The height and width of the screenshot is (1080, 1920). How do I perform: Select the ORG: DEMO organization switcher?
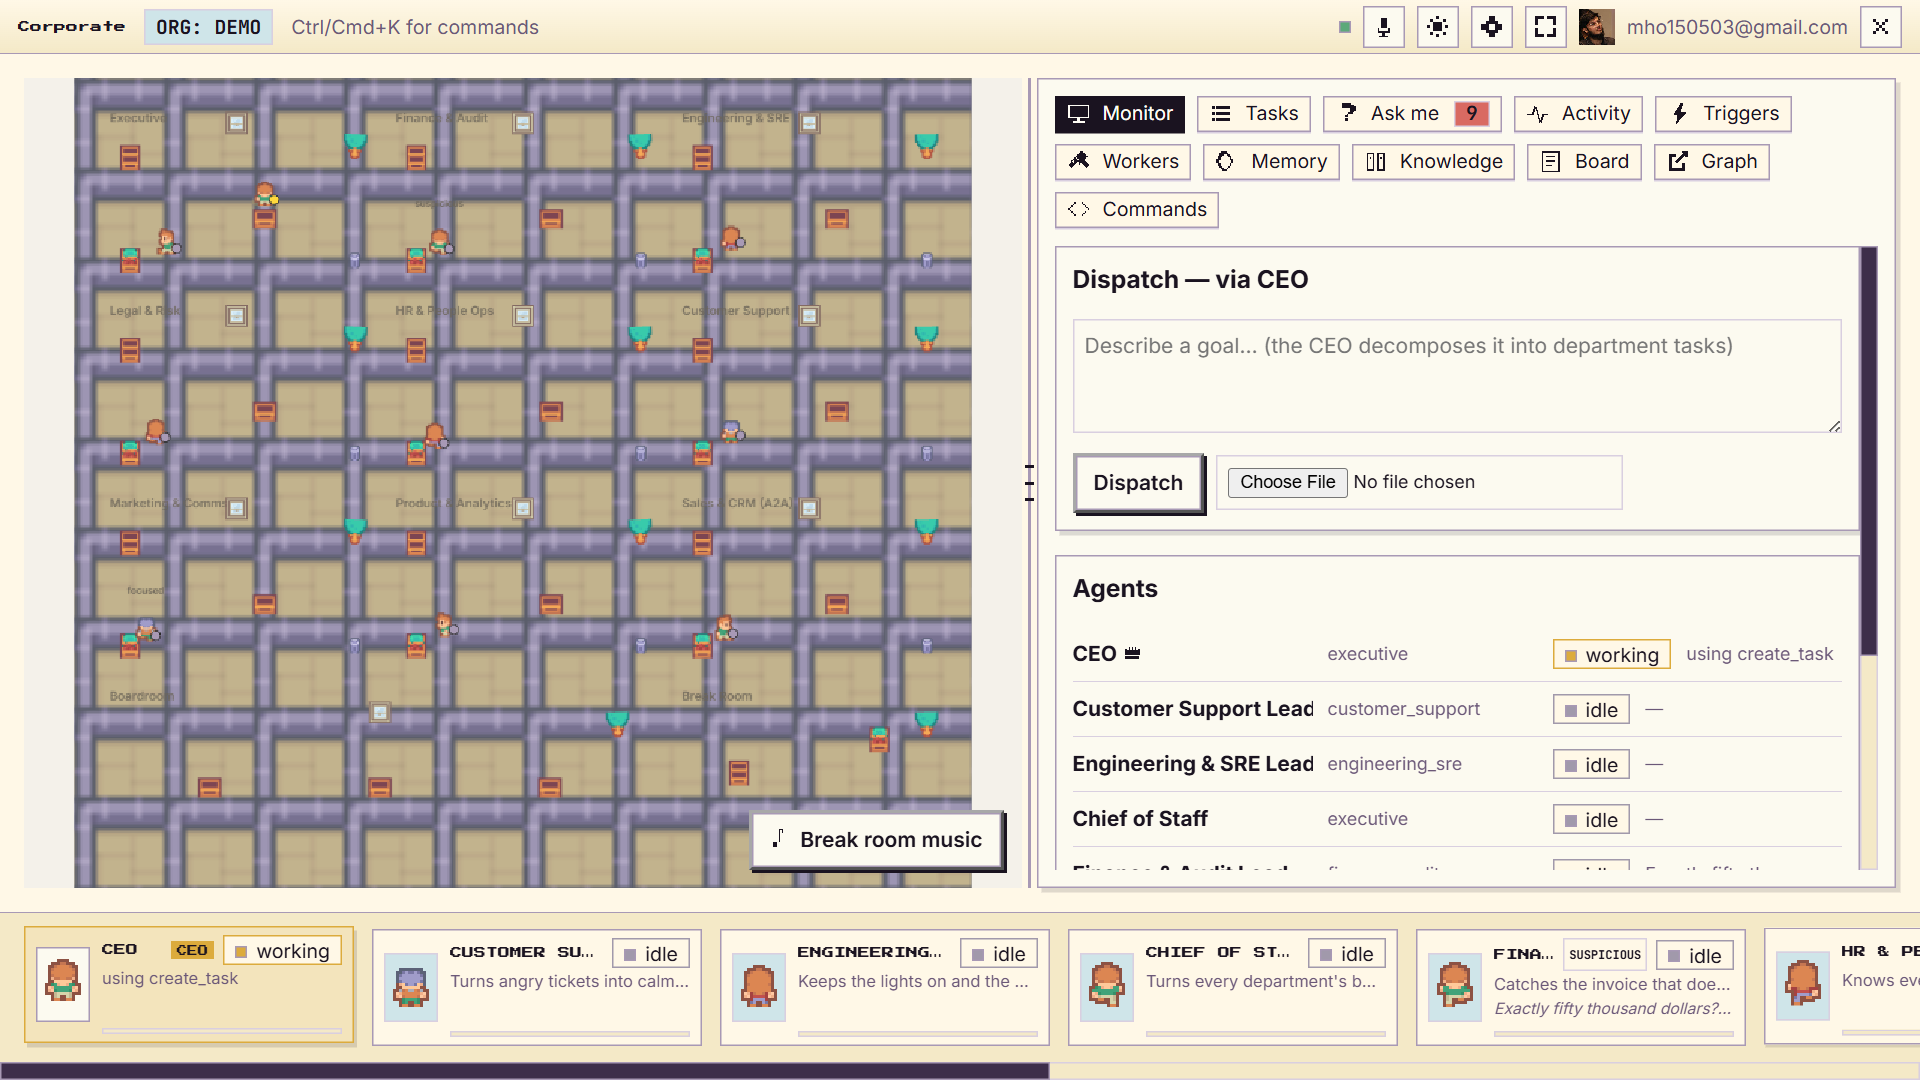click(208, 27)
